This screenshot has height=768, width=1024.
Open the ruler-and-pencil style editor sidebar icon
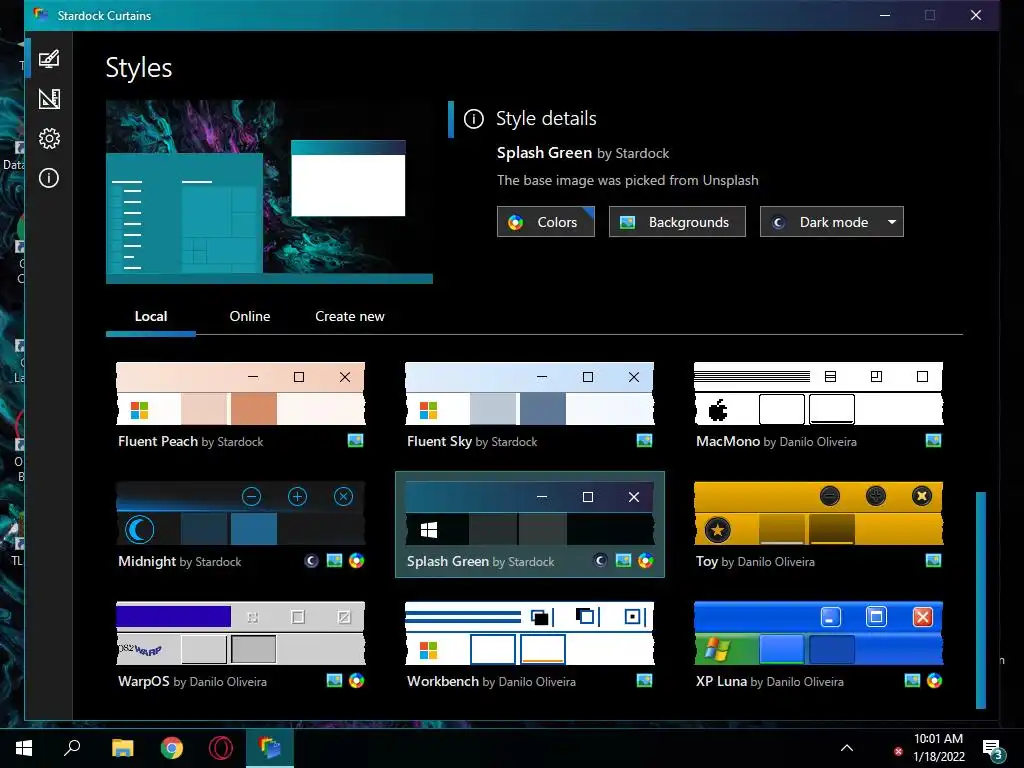[x=49, y=99]
